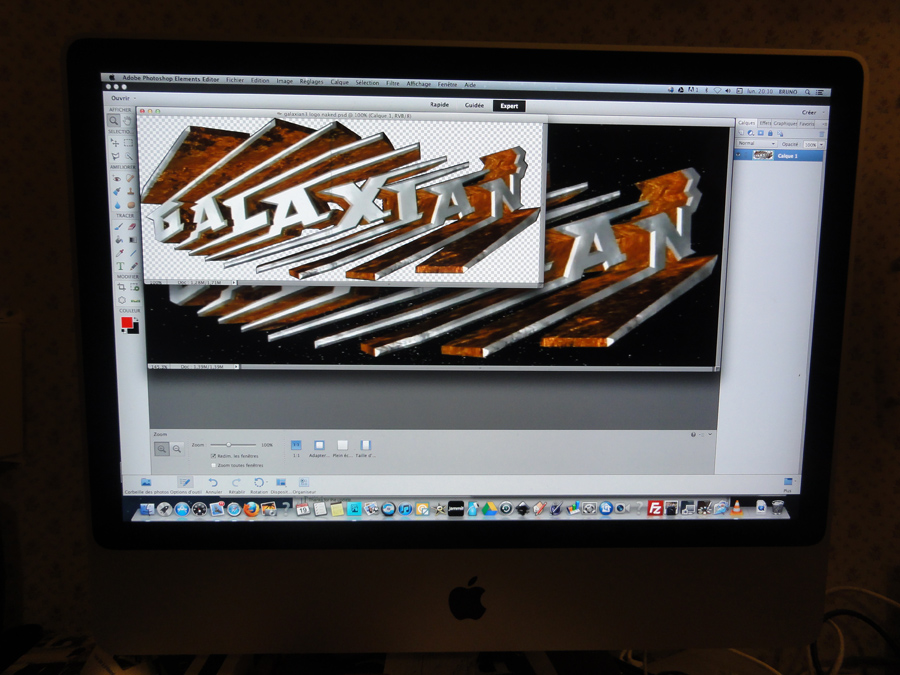Click the delete layer trash icon
The image size is (900, 675).
tap(821, 134)
